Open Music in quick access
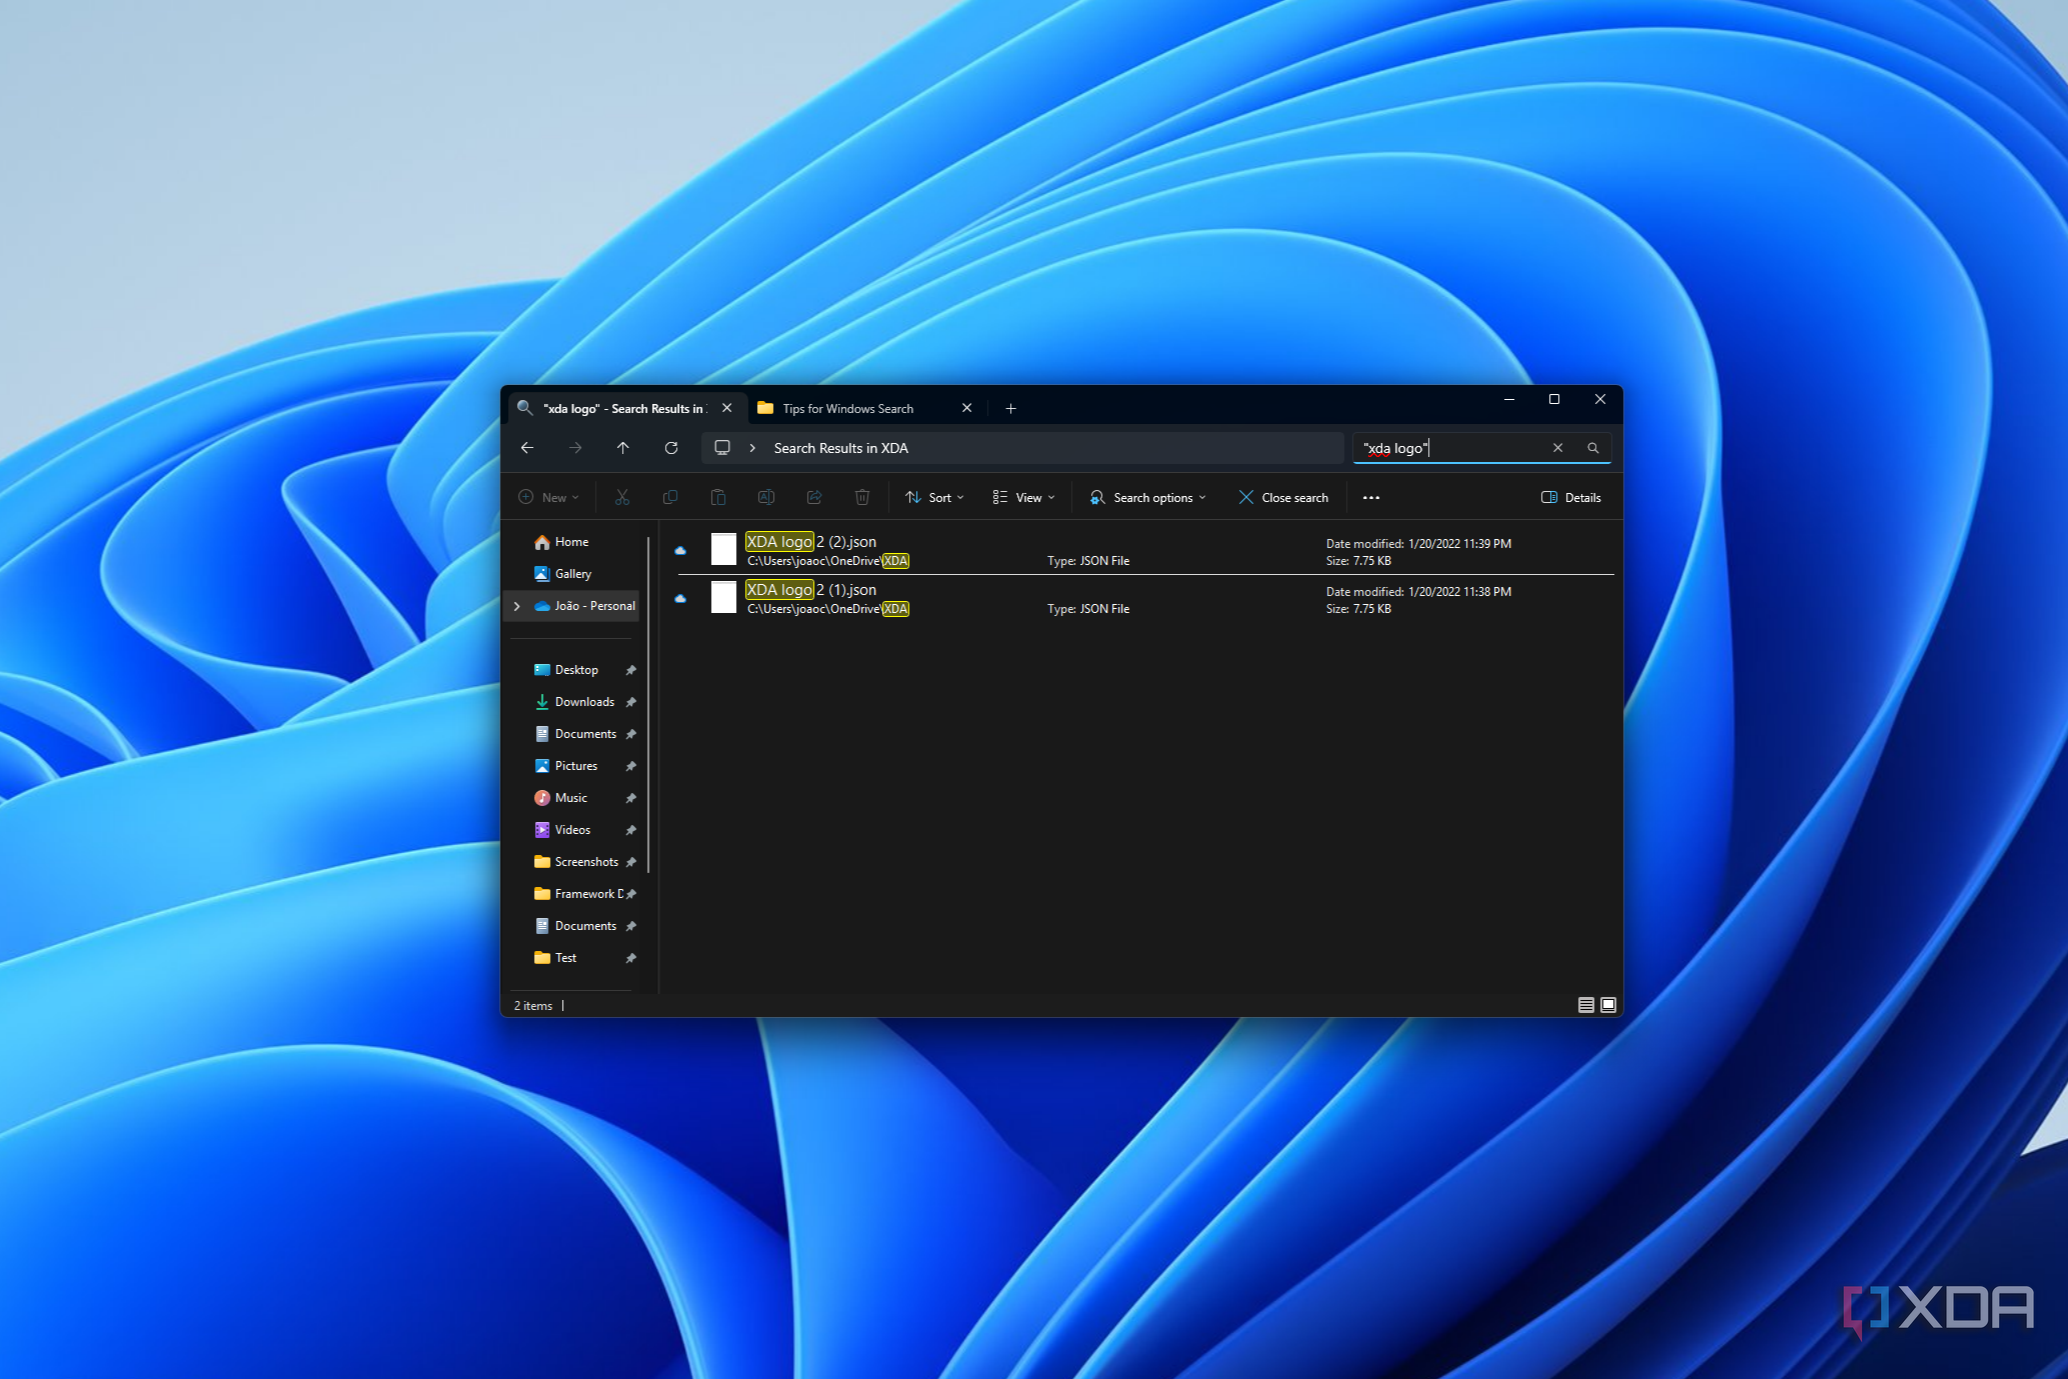Image resolution: width=2068 pixels, height=1379 pixels. [571, 798]
